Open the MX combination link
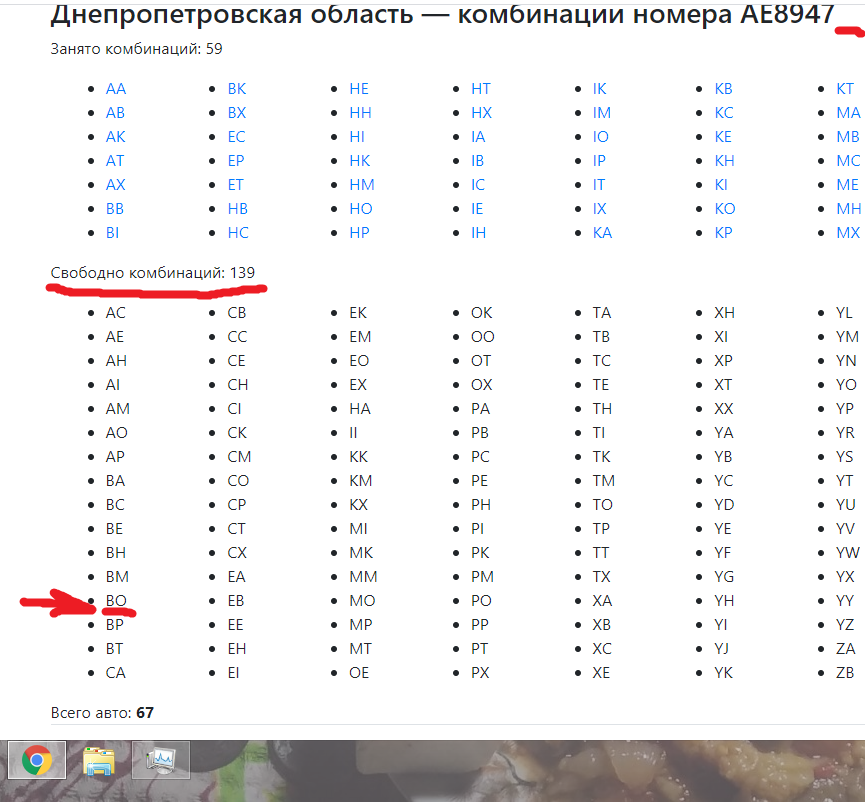Image resolution: width=865 pixels, height=802 pixels. [848, 233]
